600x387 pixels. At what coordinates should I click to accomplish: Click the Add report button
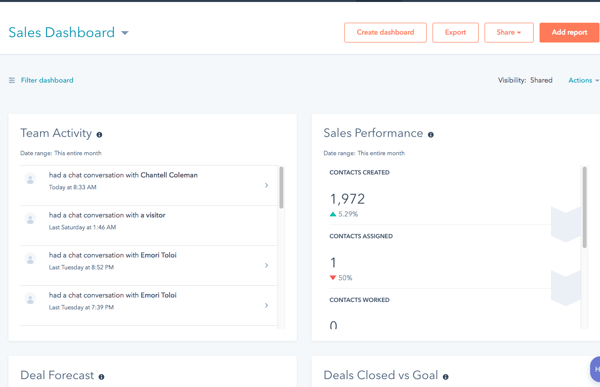[569, 33]
